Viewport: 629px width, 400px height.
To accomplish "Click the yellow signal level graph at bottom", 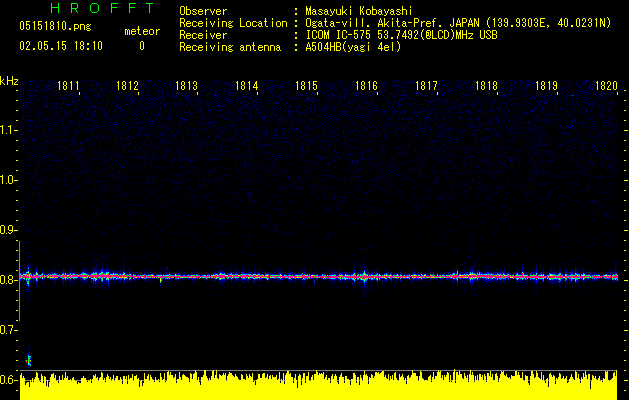I will (x=319, y=386).
